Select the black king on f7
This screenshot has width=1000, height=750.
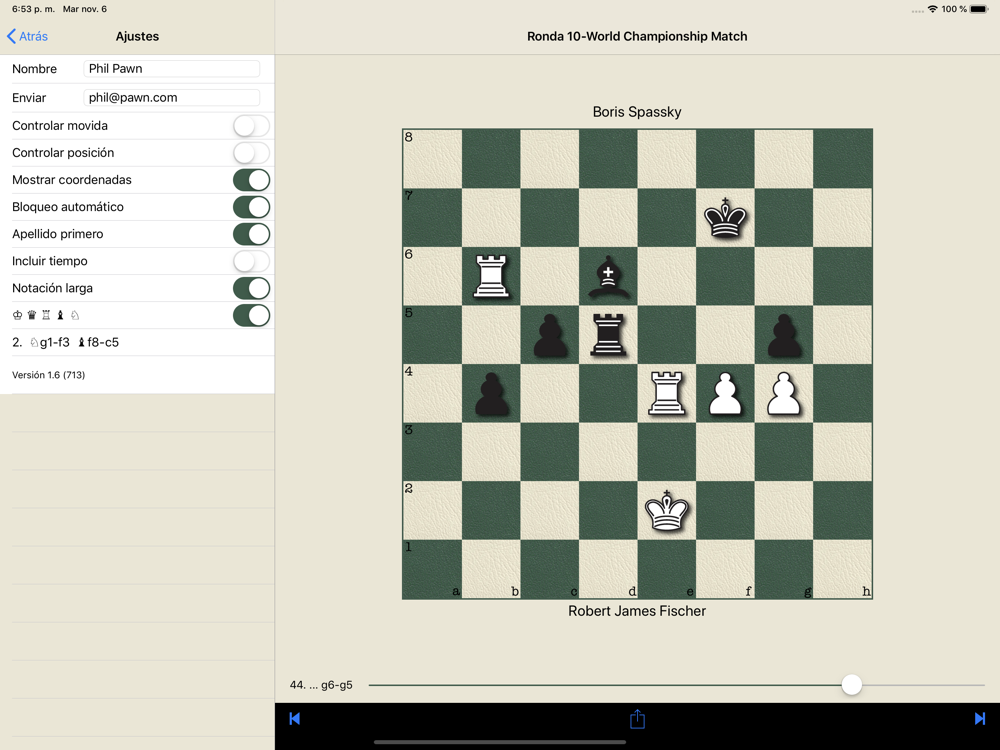tap(725, 218)
